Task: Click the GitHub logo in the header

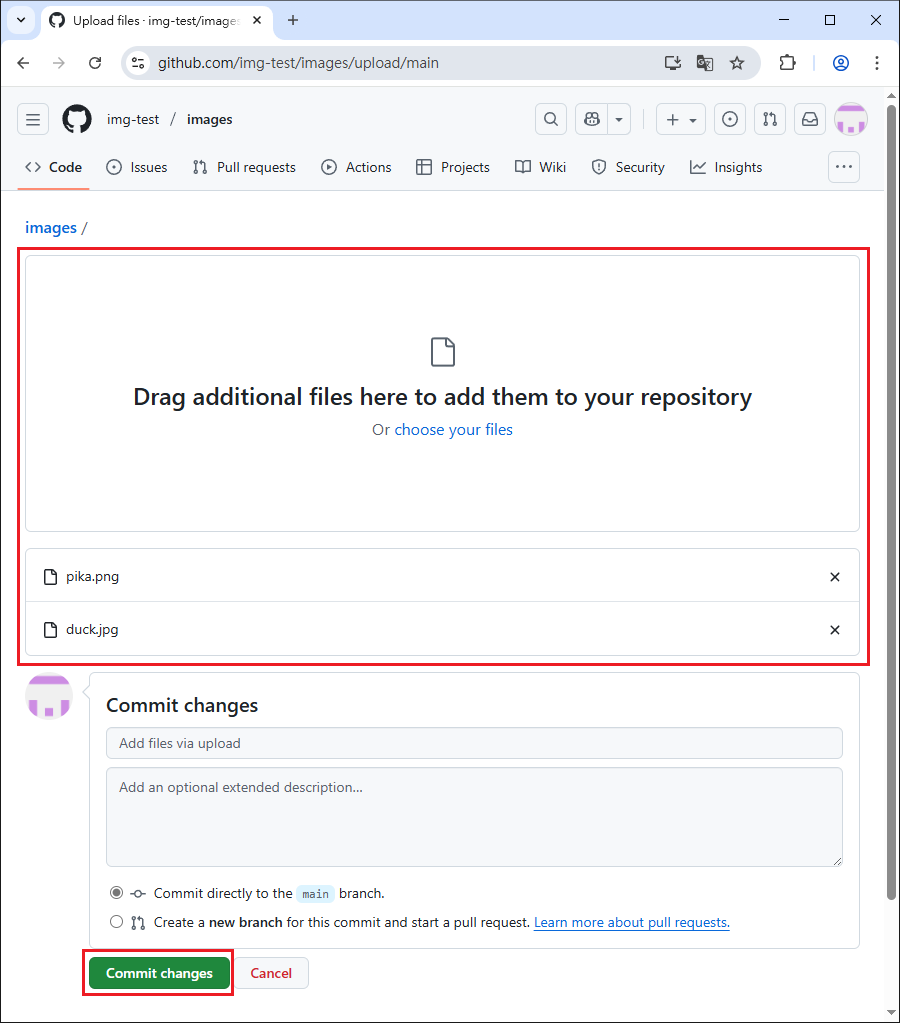Action: click(x=76, y=119)
